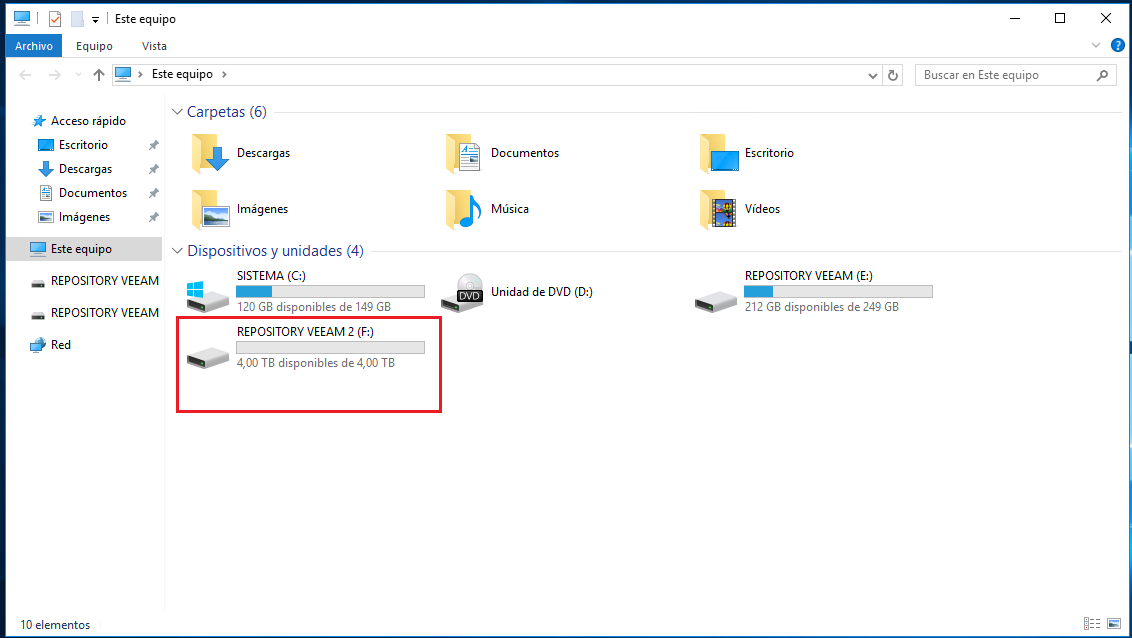
Task: Open the Archivo menu
Action: coord(33,45)
